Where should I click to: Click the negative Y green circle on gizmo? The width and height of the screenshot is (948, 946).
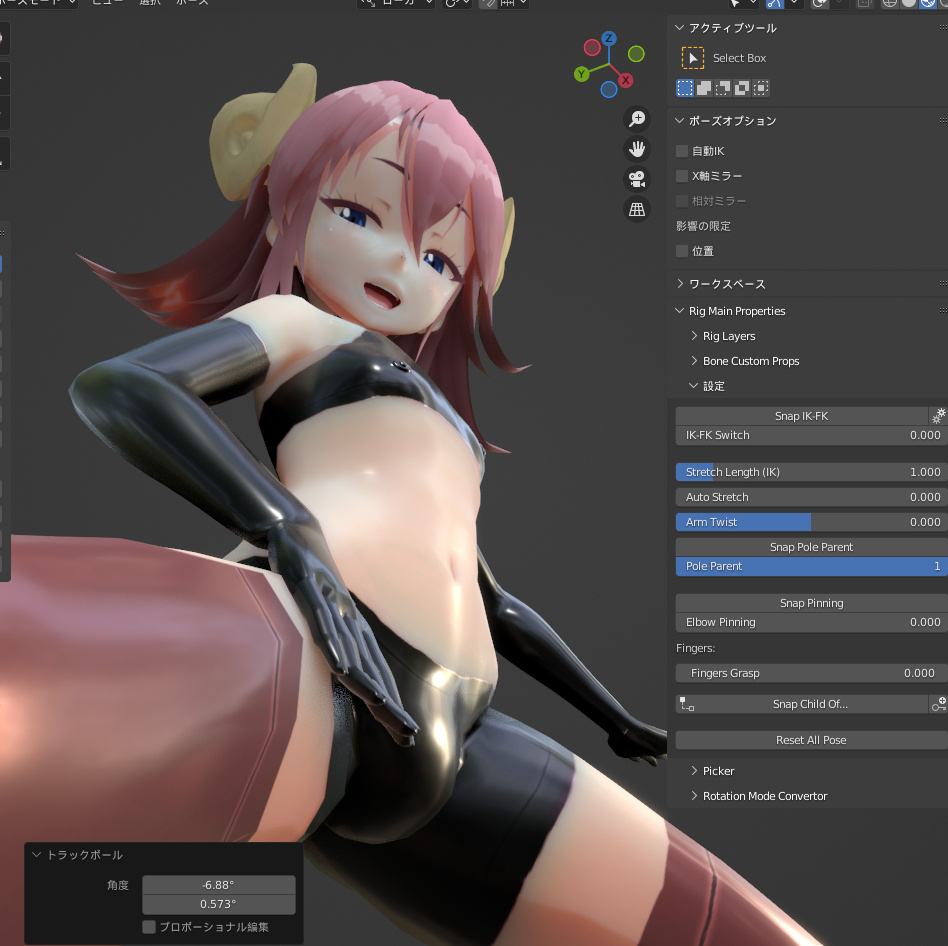[x=636, y=54]
